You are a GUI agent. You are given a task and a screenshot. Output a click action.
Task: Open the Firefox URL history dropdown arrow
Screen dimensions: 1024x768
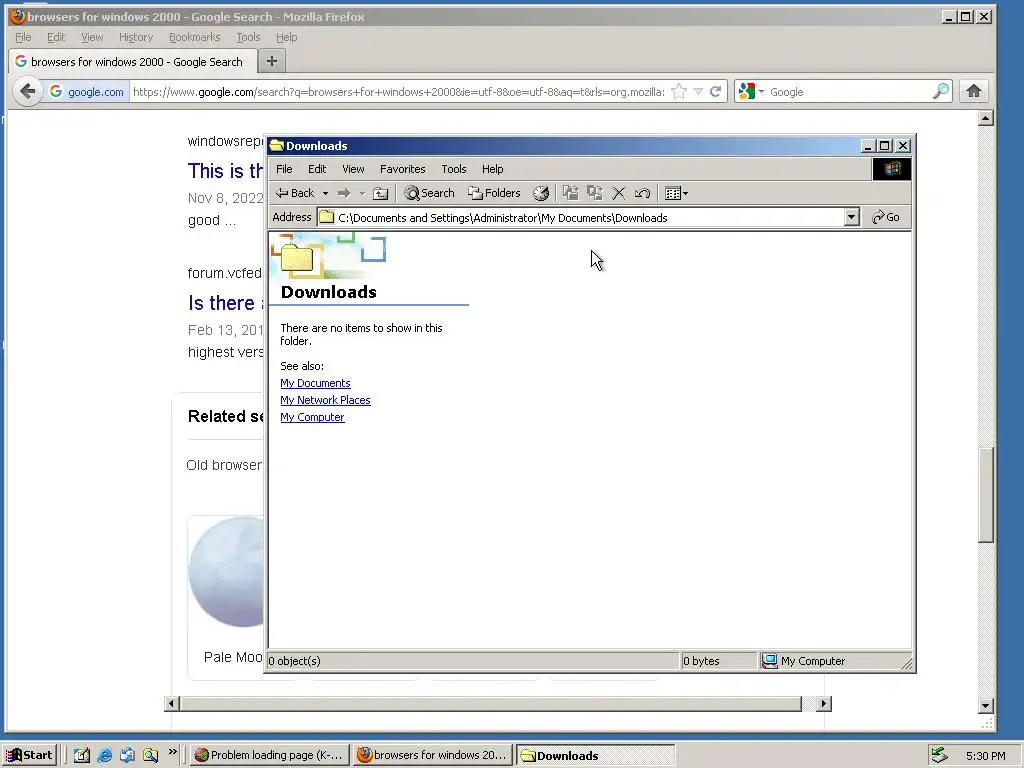(698, 92)
